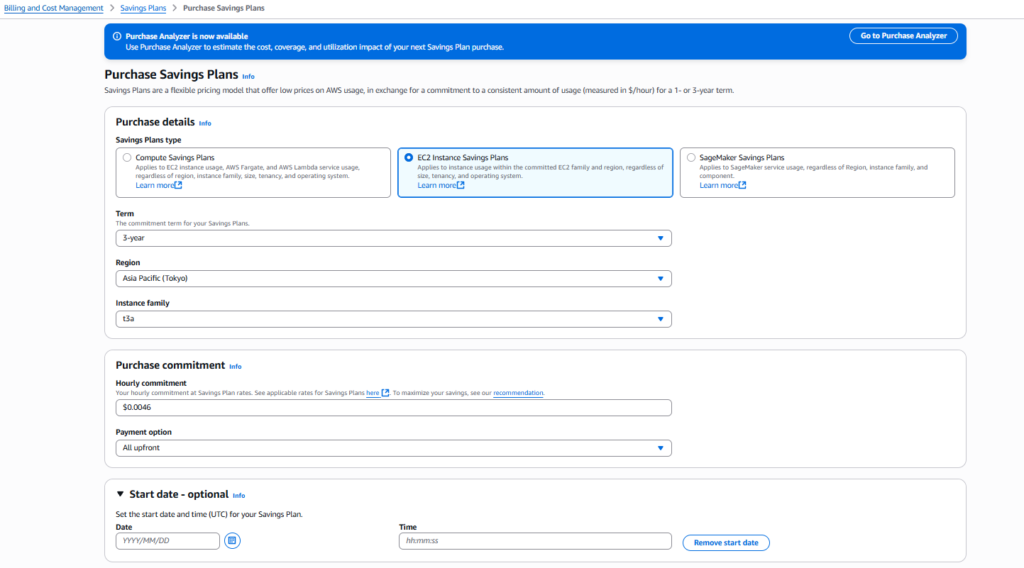This screenshot has height=568, width=1024.
Task: Select SageMaker Savings Plans radio button
Action: tap(691, 157)
